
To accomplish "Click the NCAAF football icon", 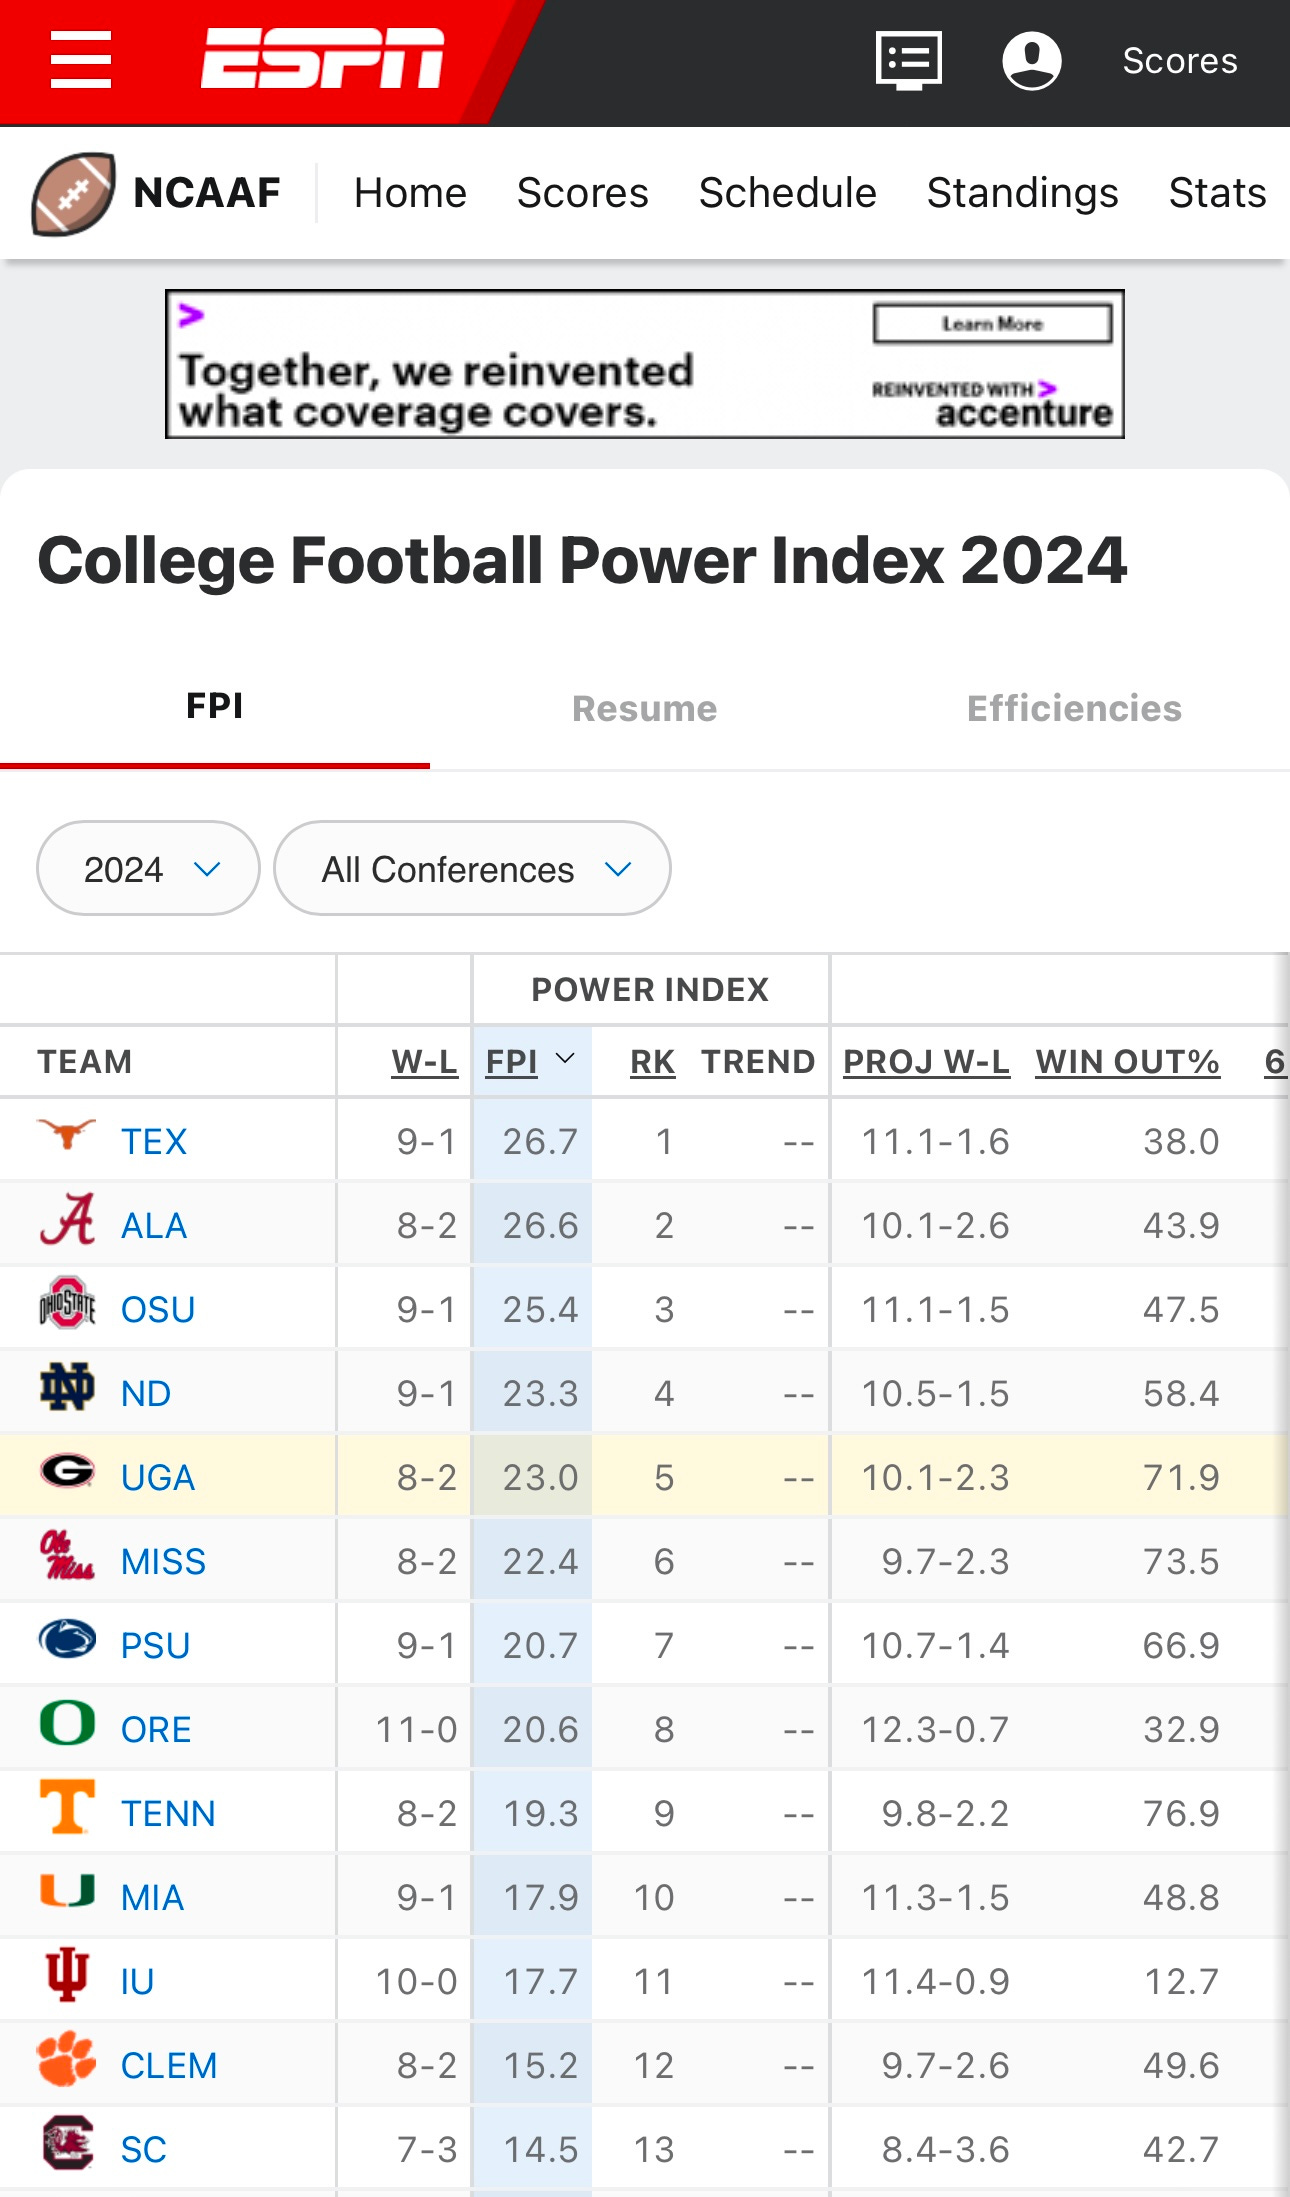I will click(x=73, y=194).
